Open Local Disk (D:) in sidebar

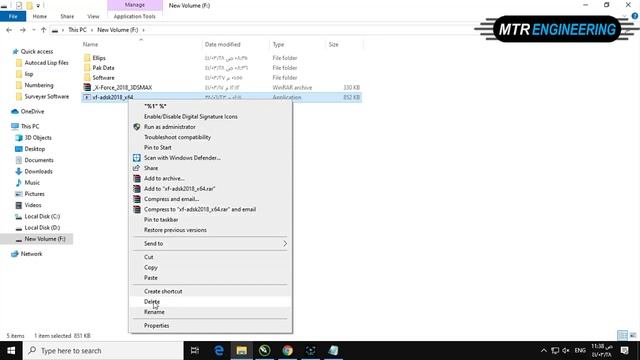click(42, 228)
